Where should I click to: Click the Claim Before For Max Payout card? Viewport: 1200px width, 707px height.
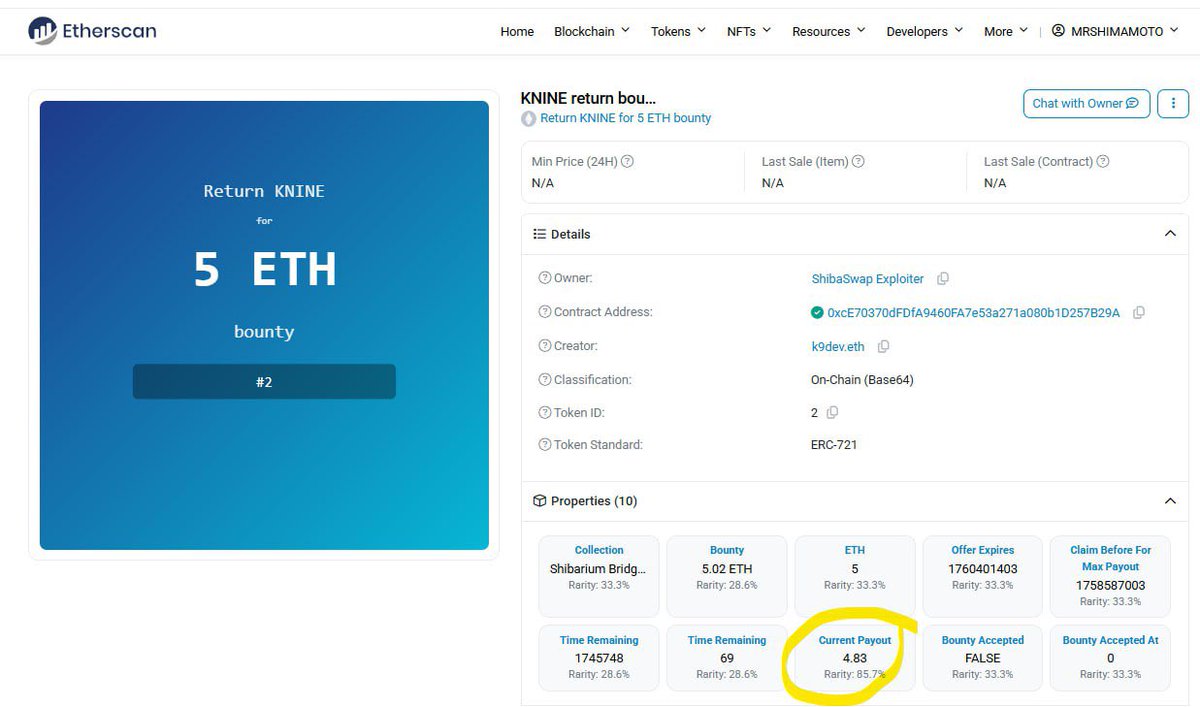tap(1110, 576)
